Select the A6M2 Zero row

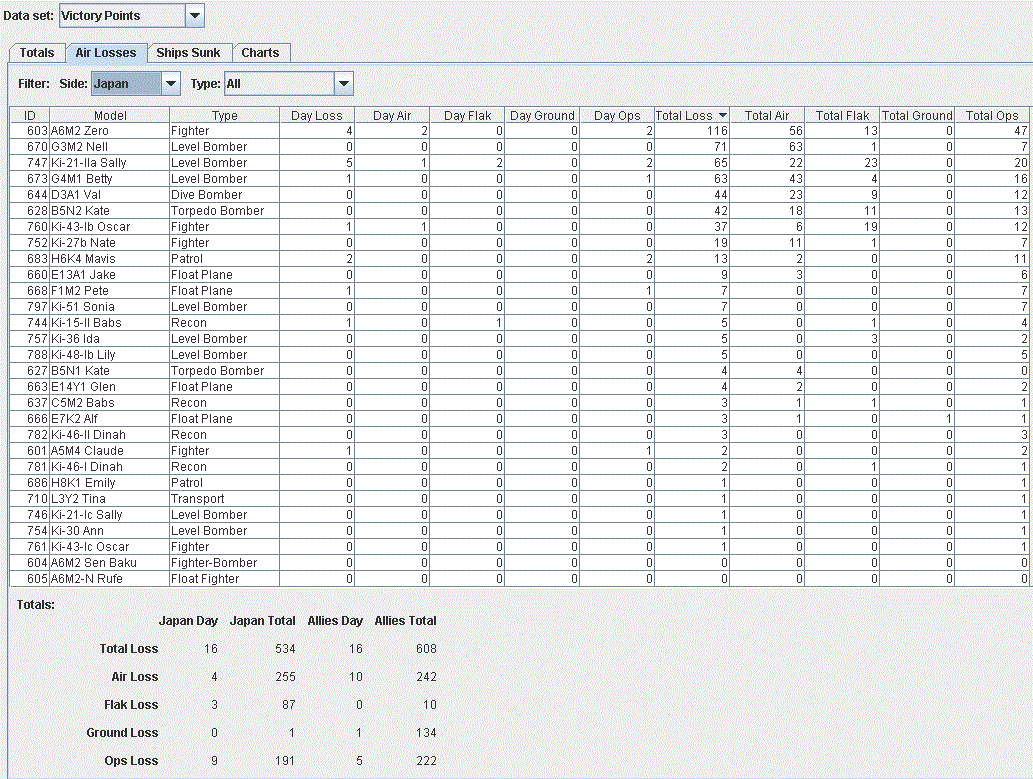pos(520,131)
